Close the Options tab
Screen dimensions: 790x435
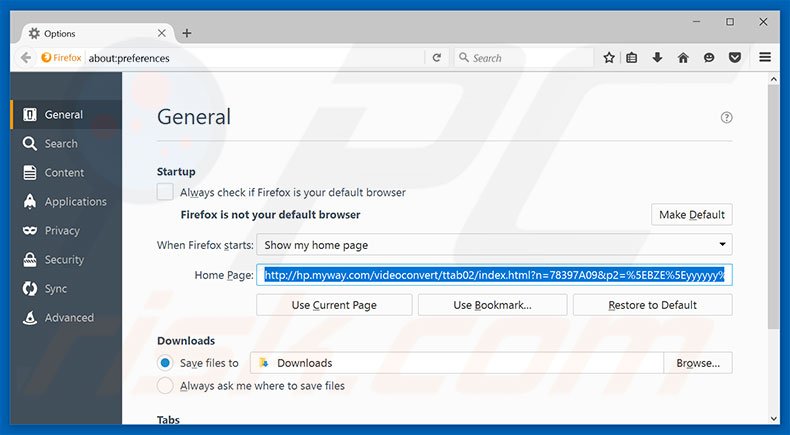tap(162, 33)
